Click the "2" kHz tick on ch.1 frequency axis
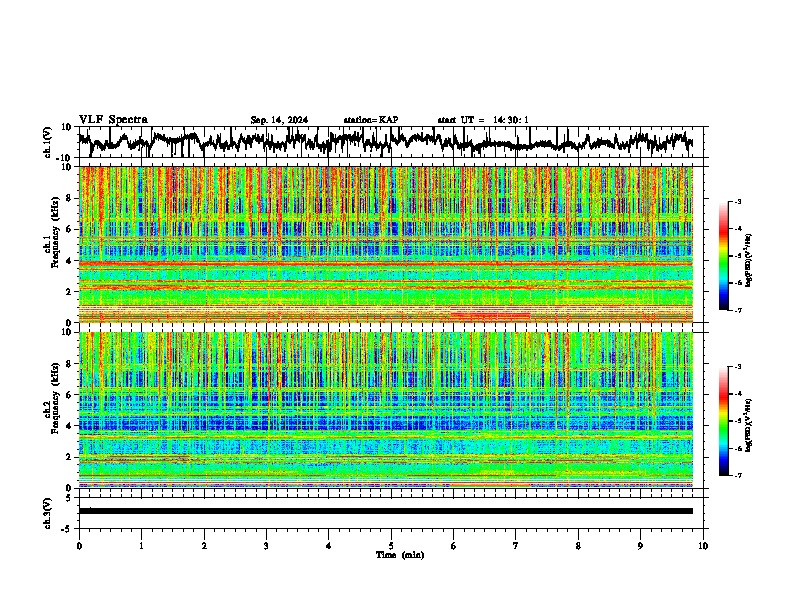792x612 pixels. [x=69, y=292]
